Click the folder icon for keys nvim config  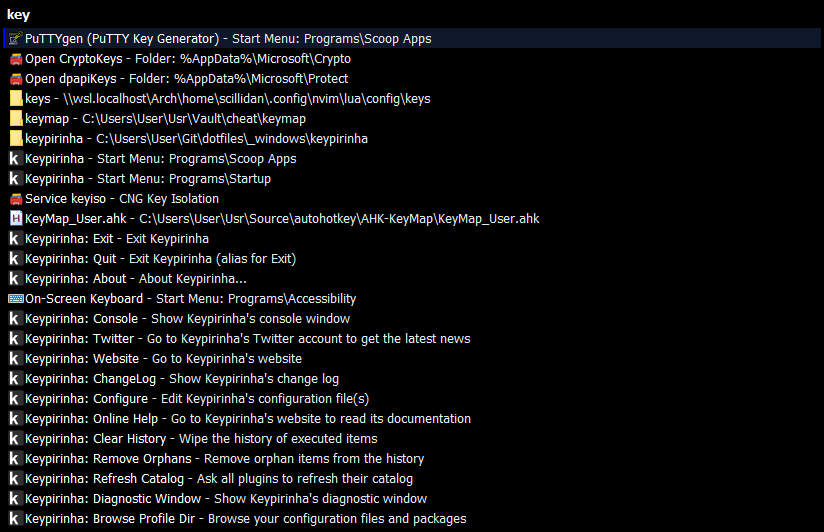[16, 98]
